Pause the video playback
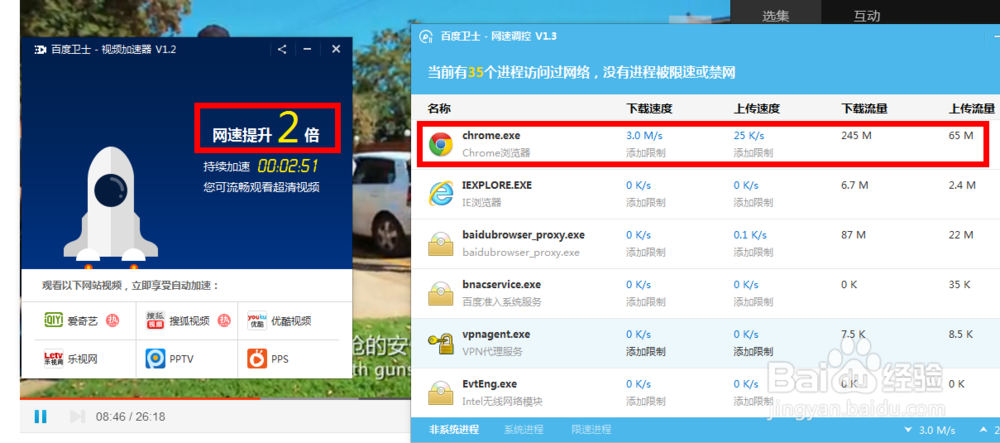This screenshot has width=1000, height=443. click(40, 417)
